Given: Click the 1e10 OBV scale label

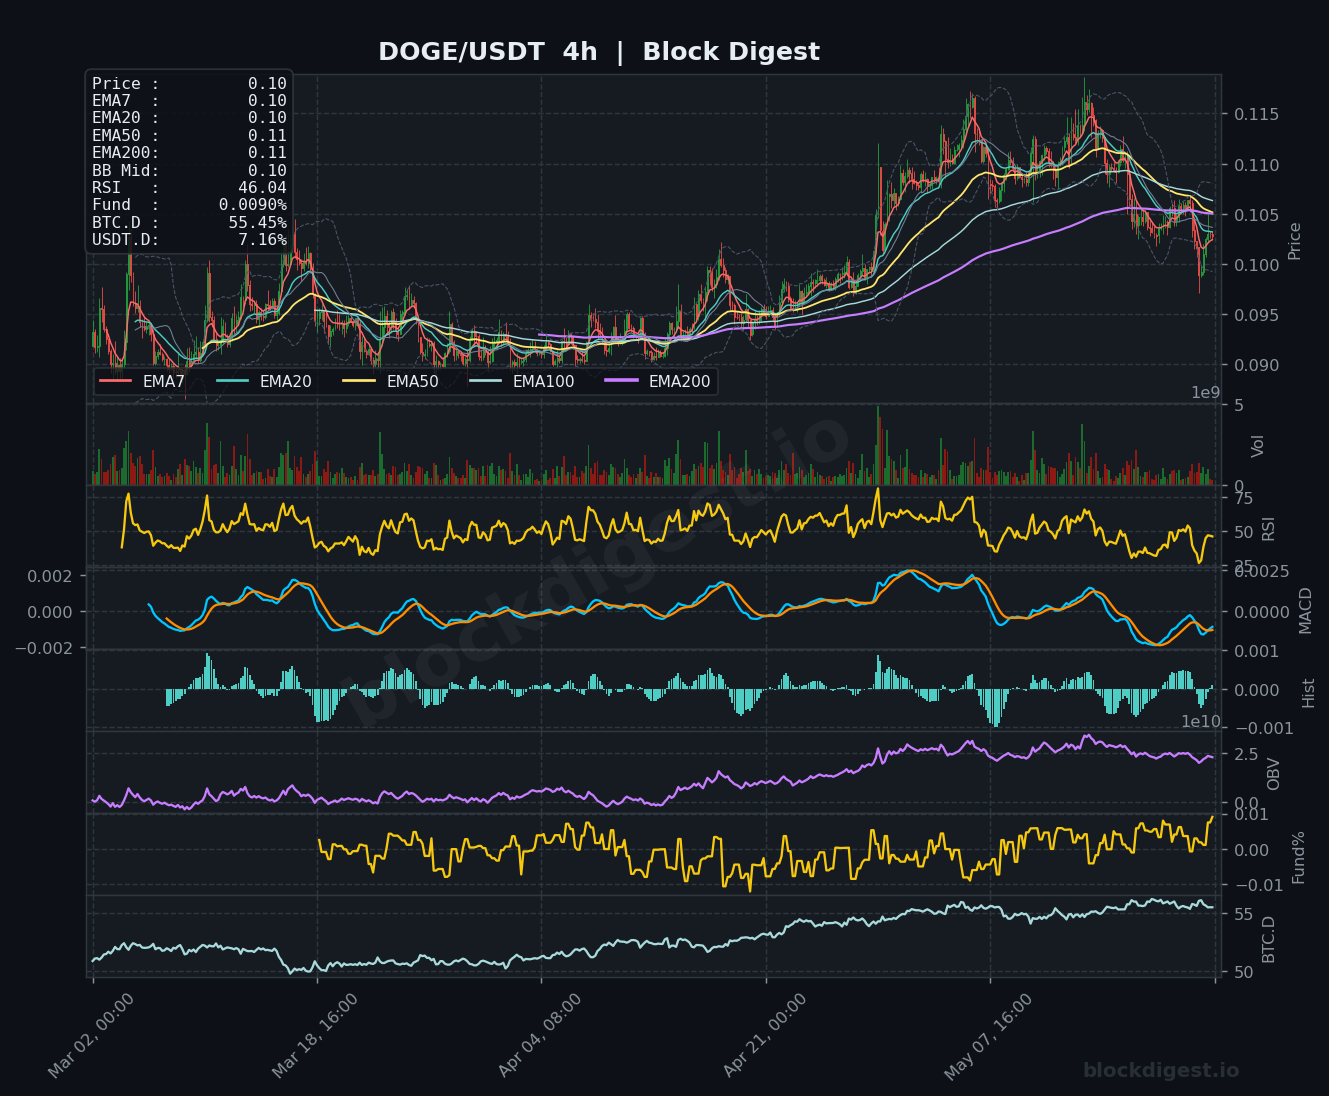Looking at the screenshot, I should [1201, 721].
